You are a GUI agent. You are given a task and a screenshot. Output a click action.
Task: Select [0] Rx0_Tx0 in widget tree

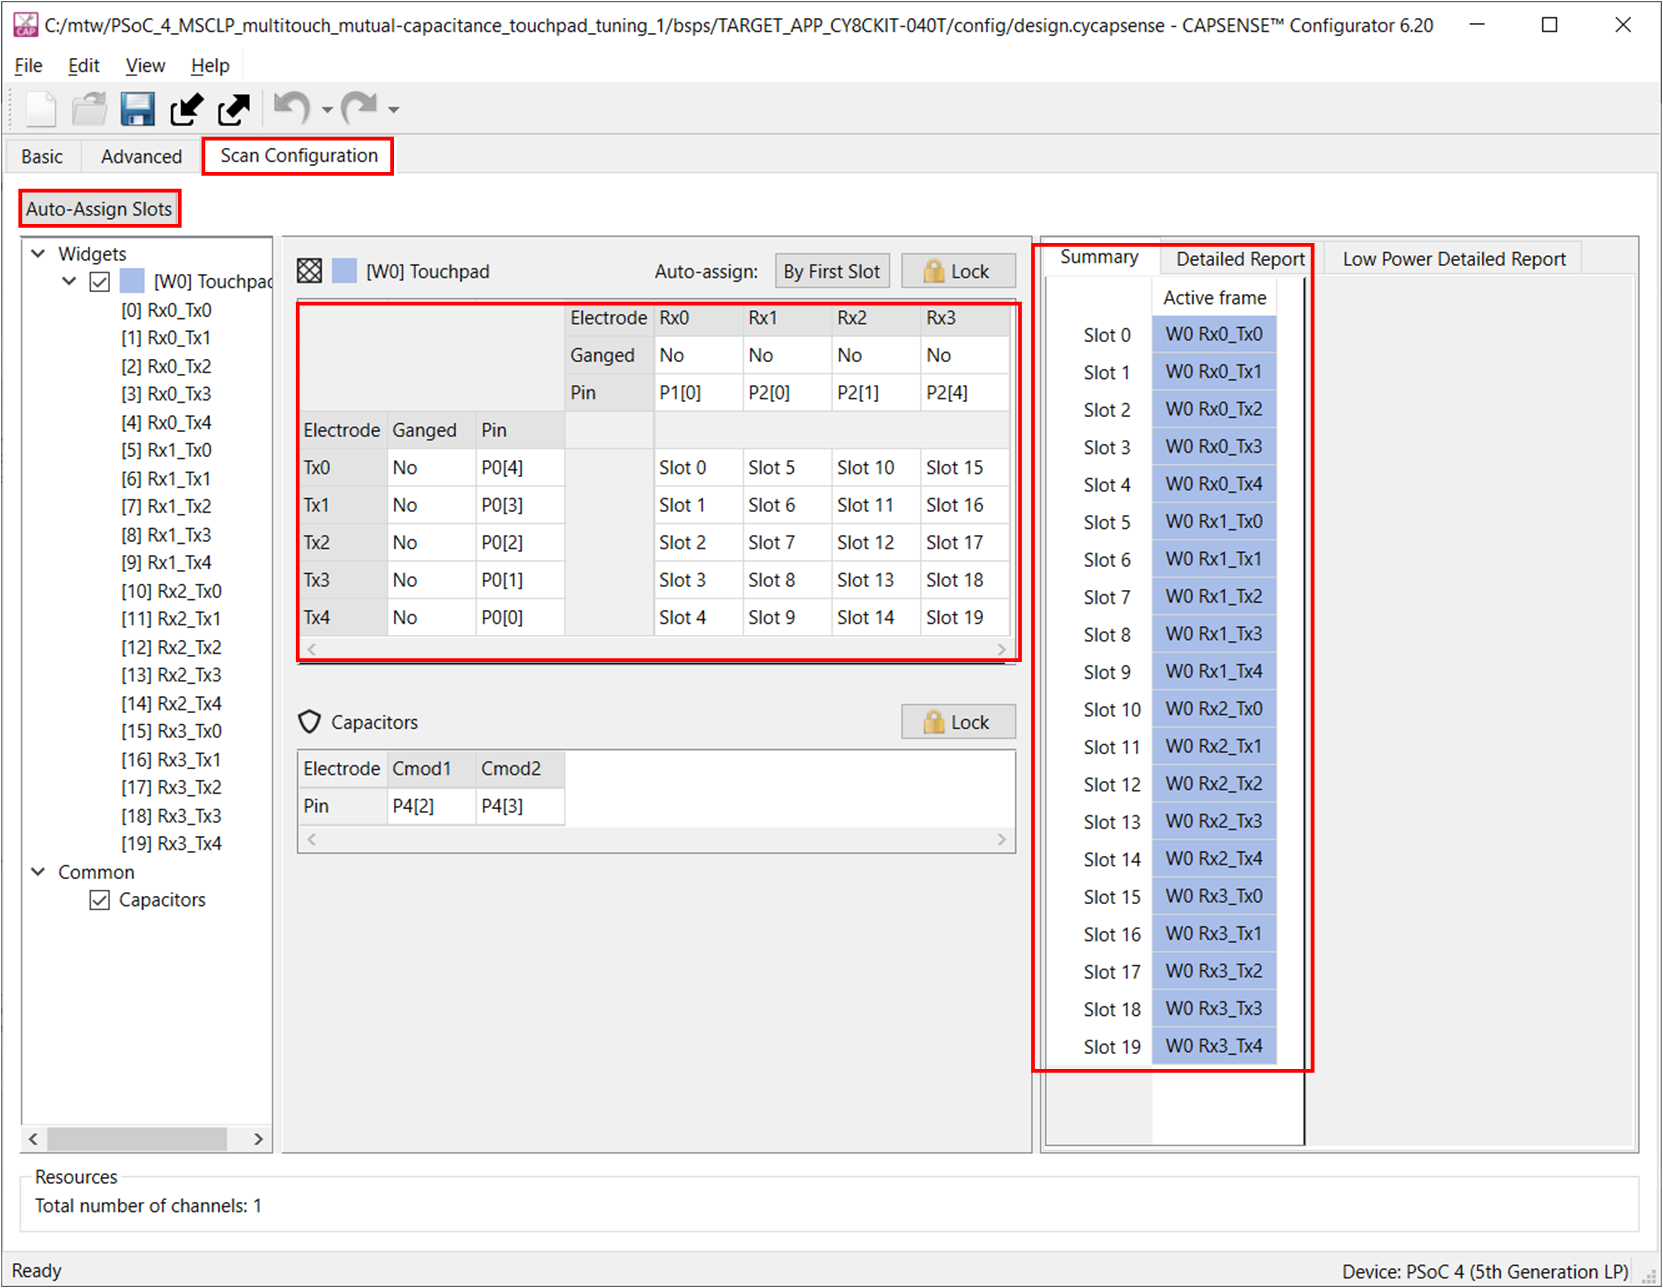coord(167,310)
